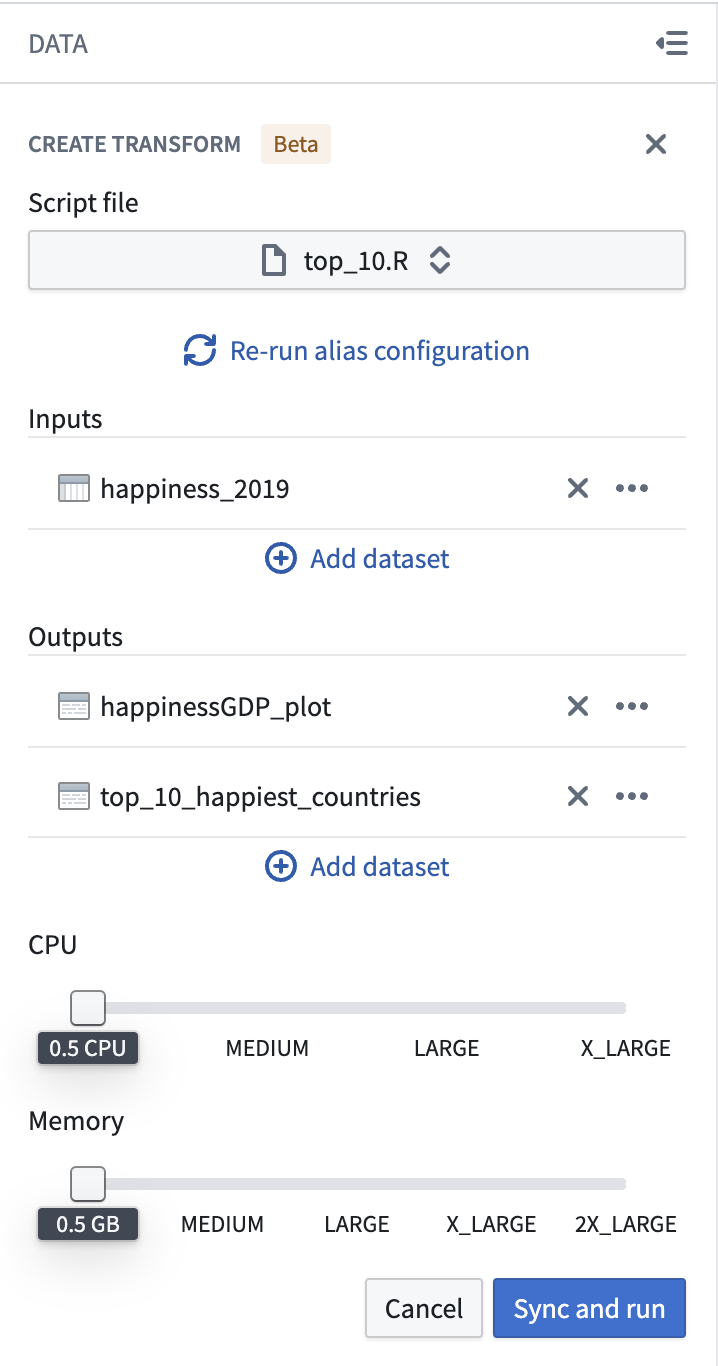Set Memory slider to X_LARGE

tap(491, 1184)
